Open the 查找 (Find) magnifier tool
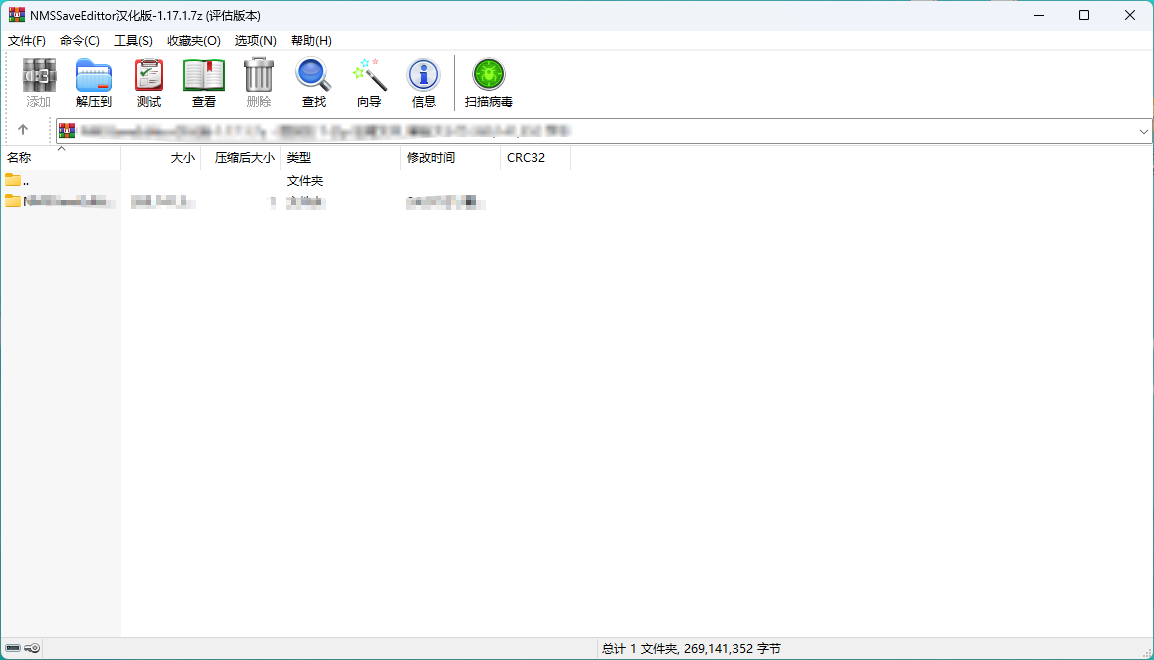The height and width of the screenshot is (660, 1154). pos(314,82)
